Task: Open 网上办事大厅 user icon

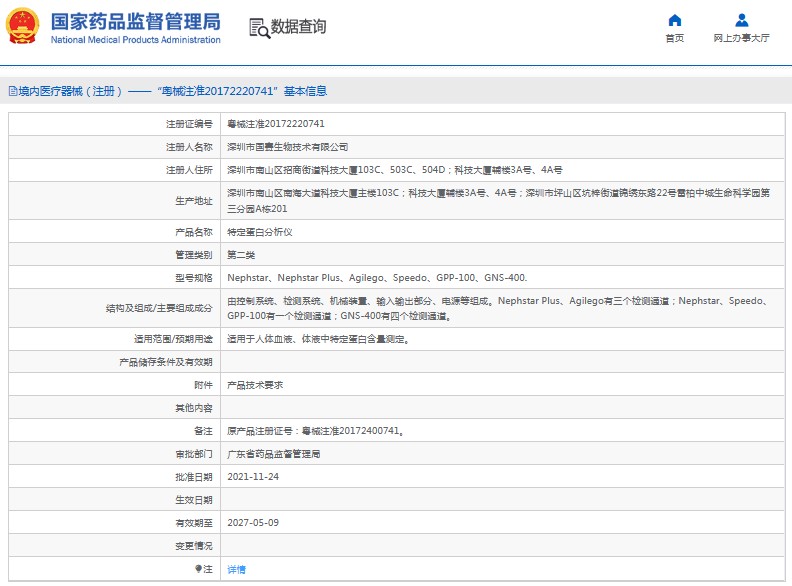Action: click(741, 20)
